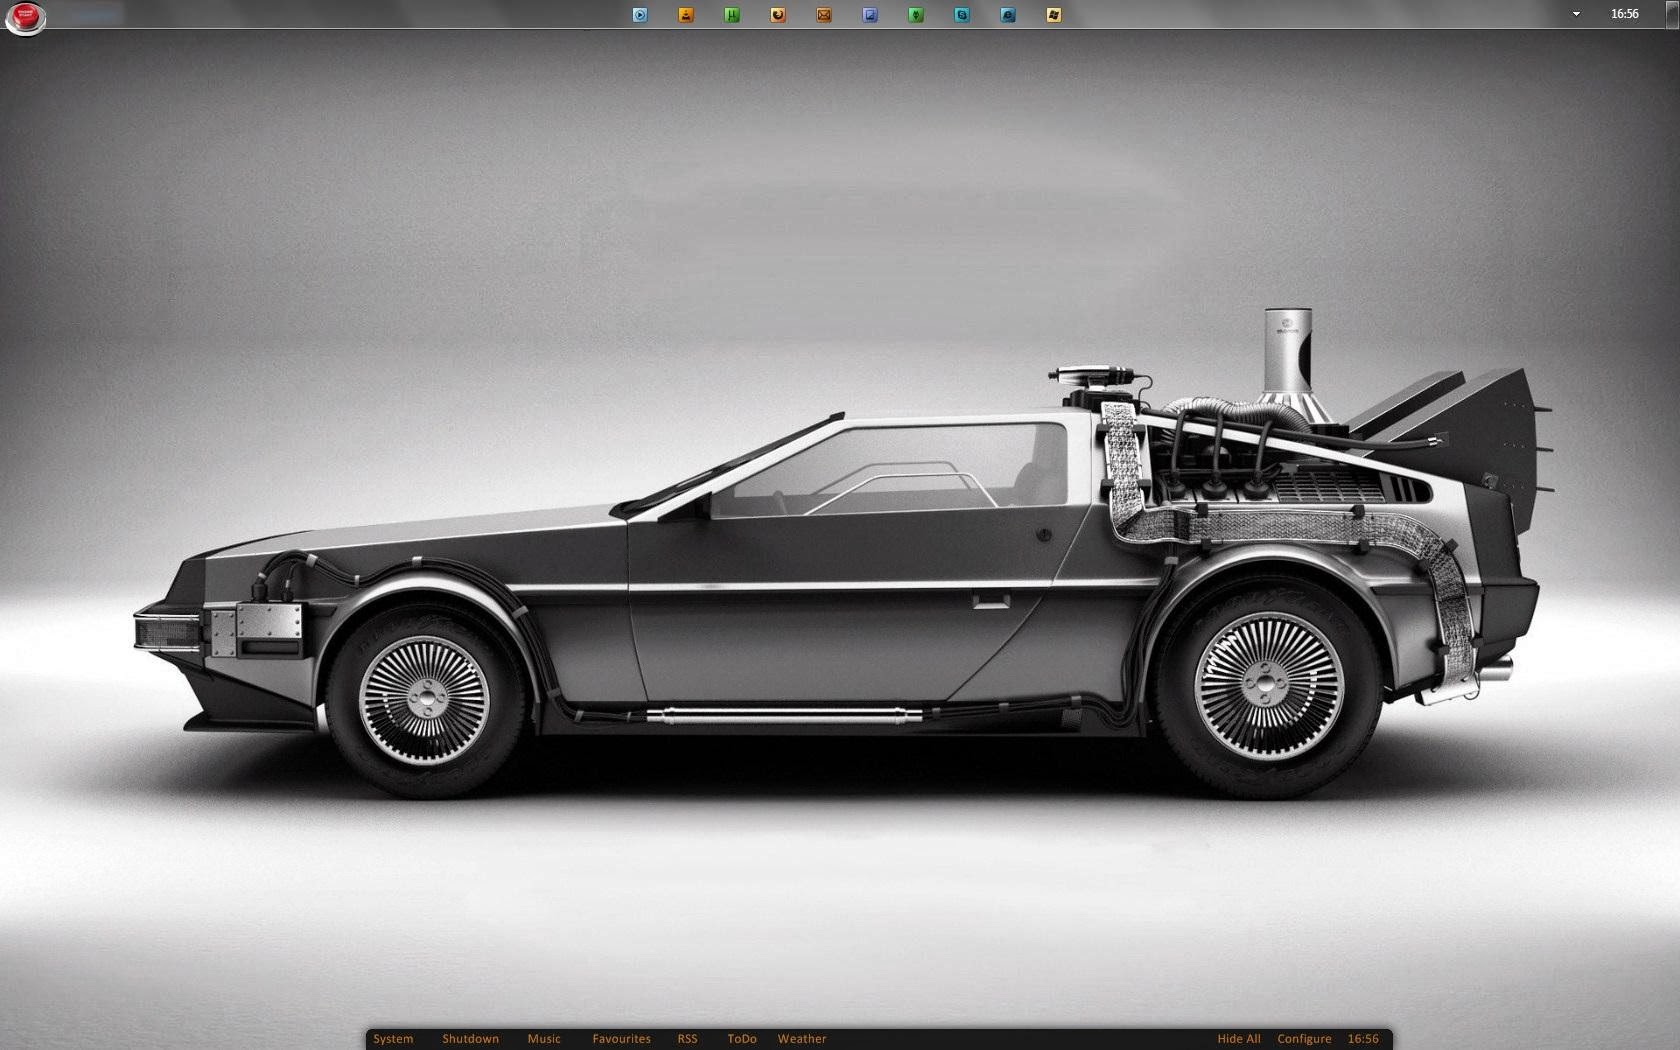1680x1050 pixels.
Task: Open the red Engine Start button
Action: 25,17
